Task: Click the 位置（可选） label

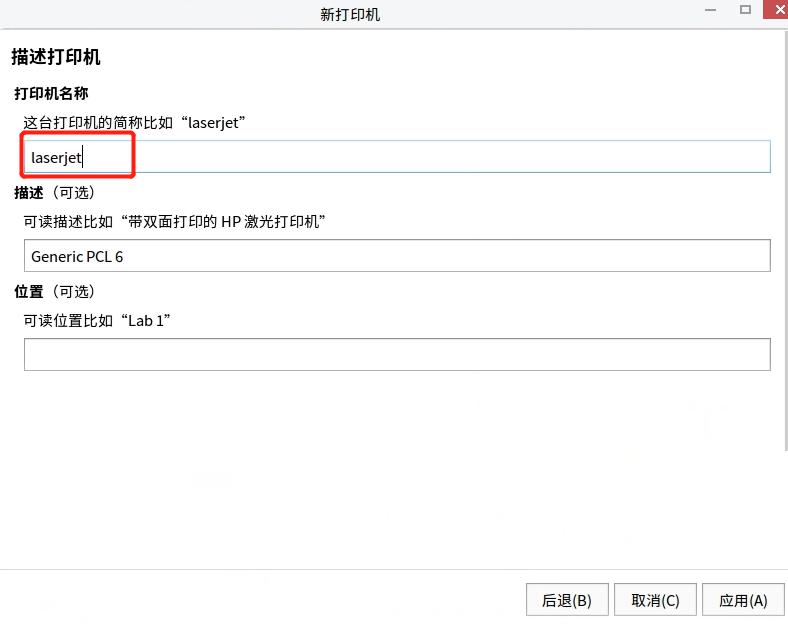Action: [54, 291]
